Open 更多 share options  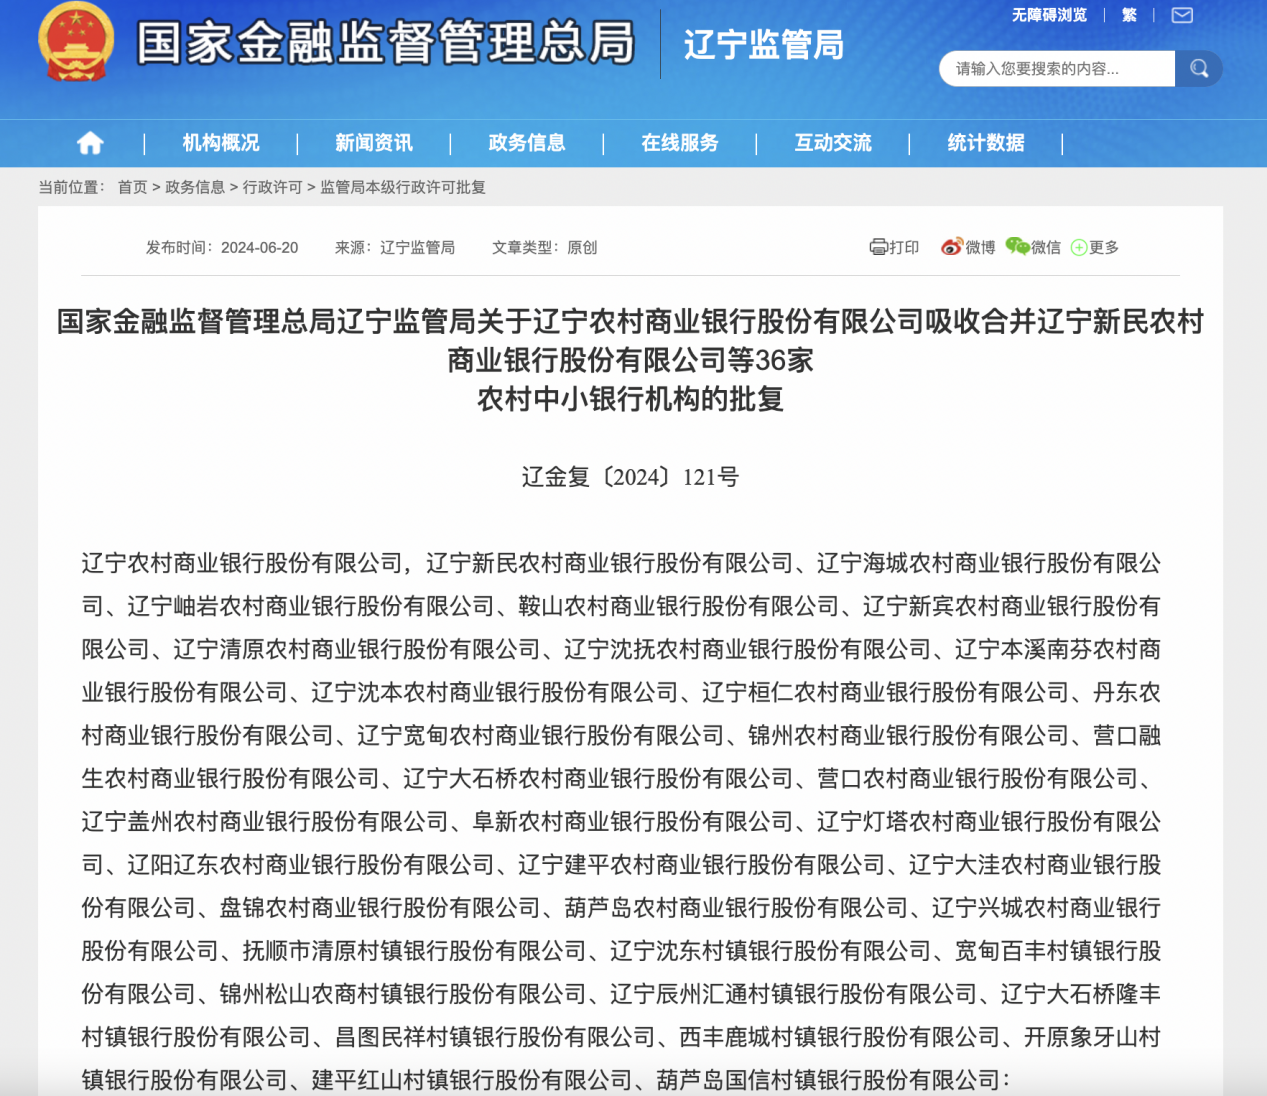click(1095, 247)
